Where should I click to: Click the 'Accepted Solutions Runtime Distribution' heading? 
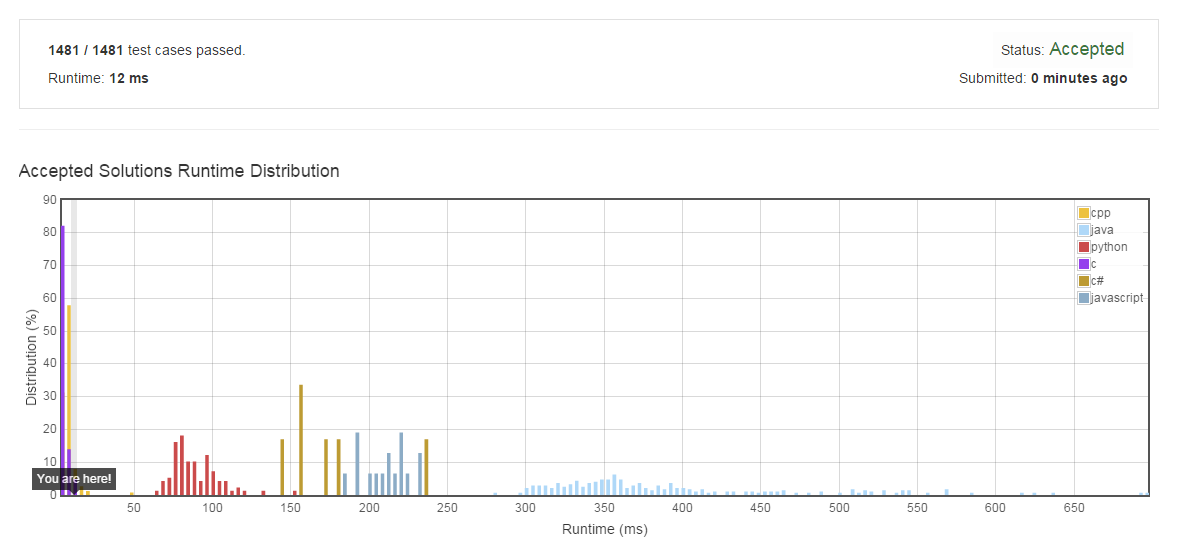pos(179,171)
